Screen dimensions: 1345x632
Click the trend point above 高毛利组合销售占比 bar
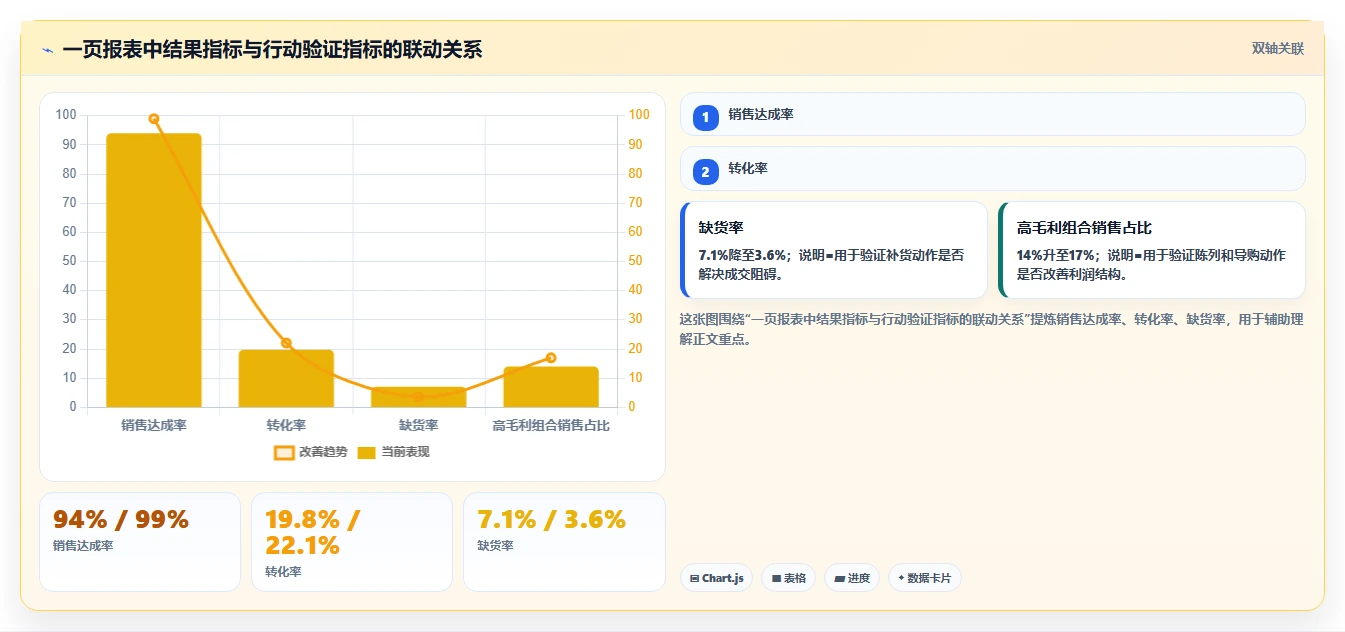[551, 358]
